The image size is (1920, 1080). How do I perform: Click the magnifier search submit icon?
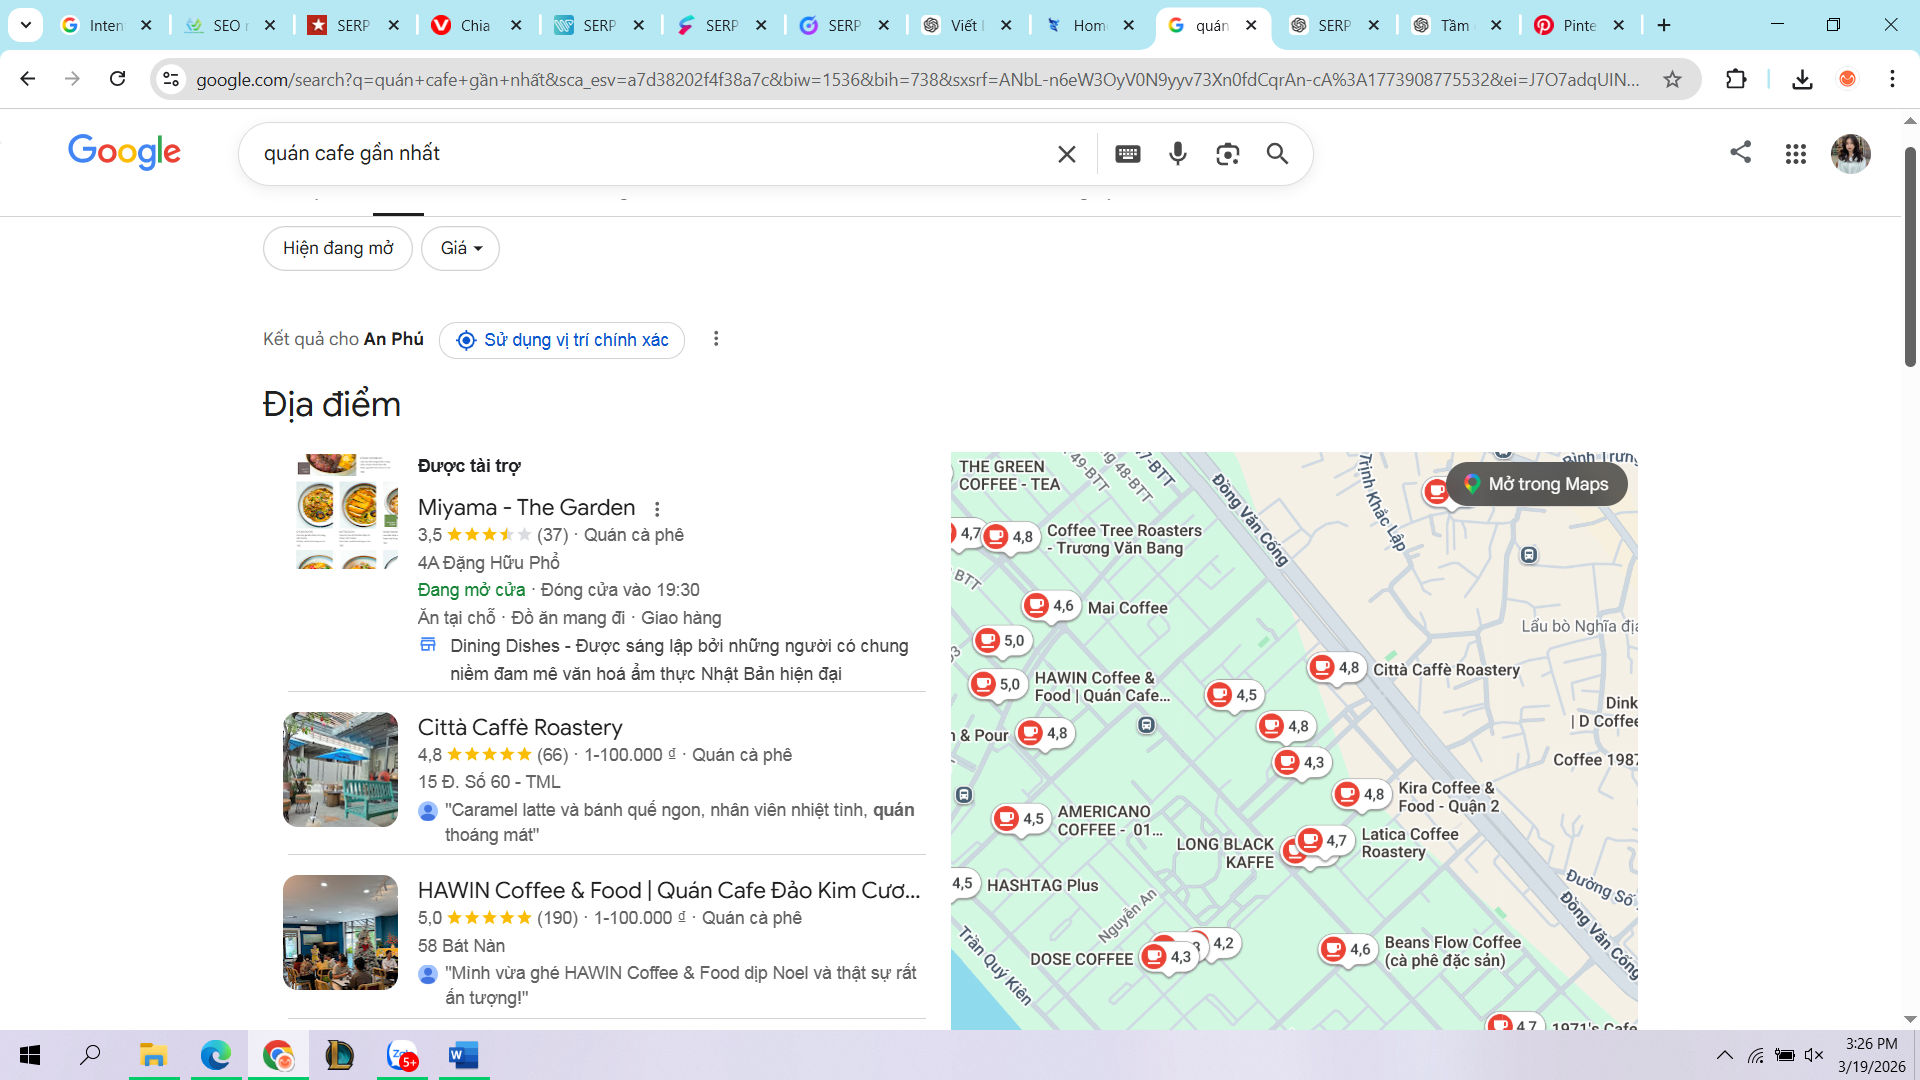click(1277, 153)
